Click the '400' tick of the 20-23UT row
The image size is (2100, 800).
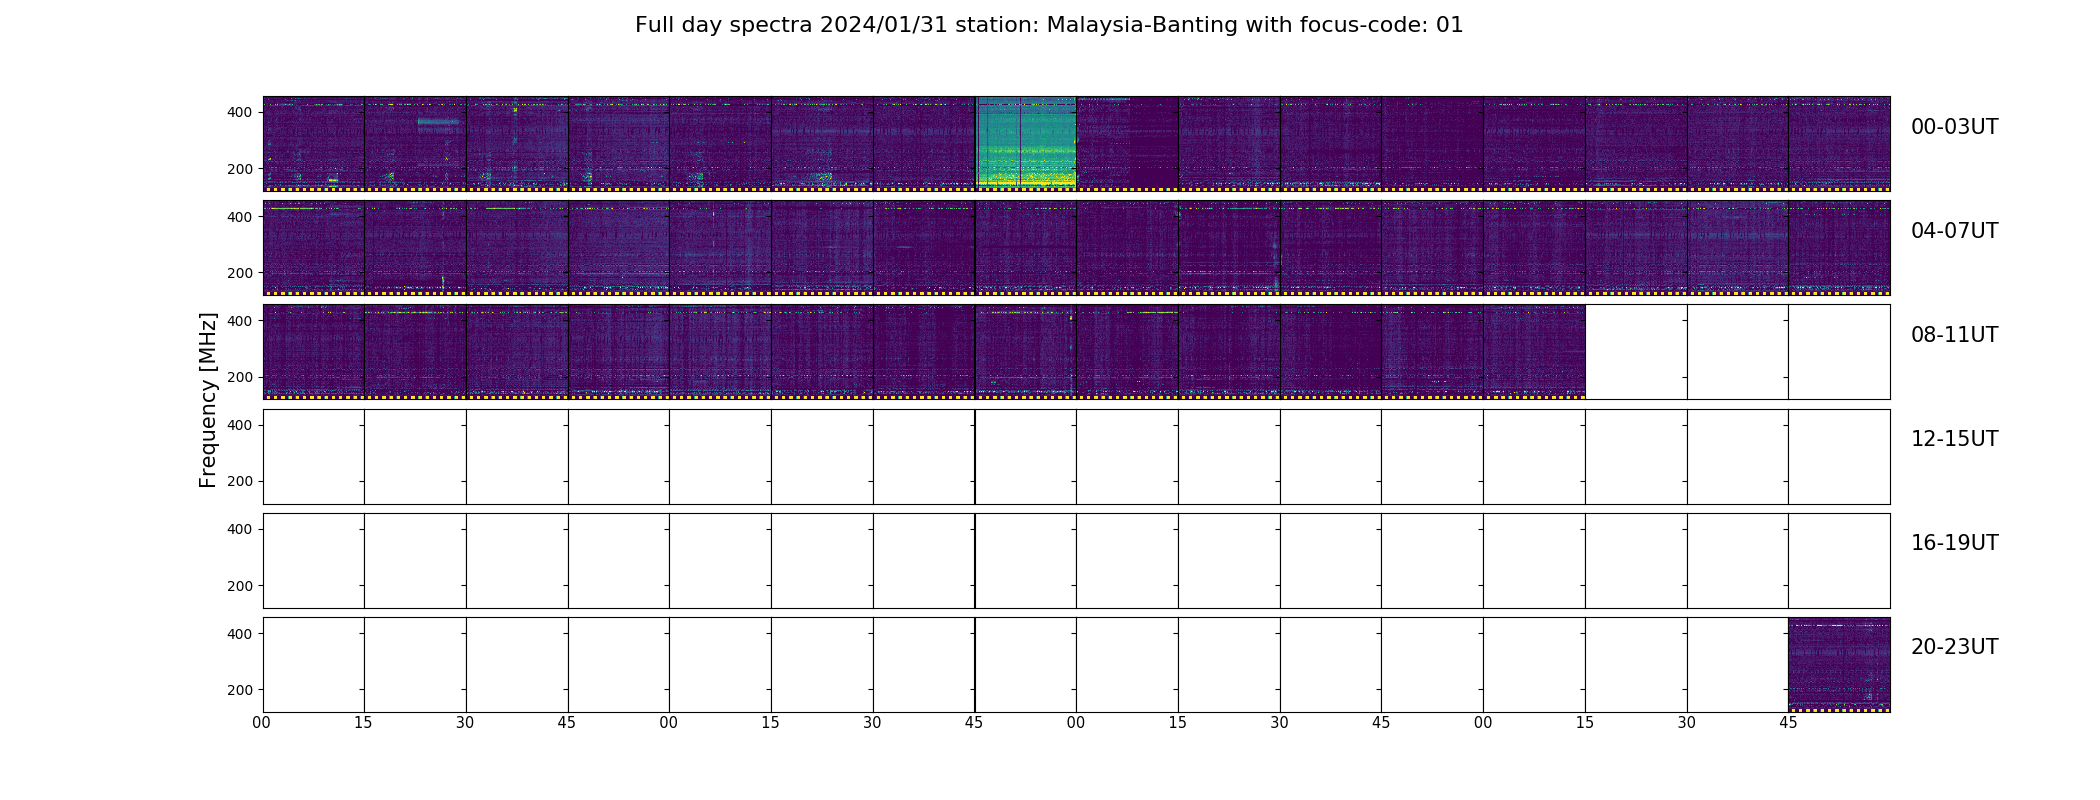[239, 633]
